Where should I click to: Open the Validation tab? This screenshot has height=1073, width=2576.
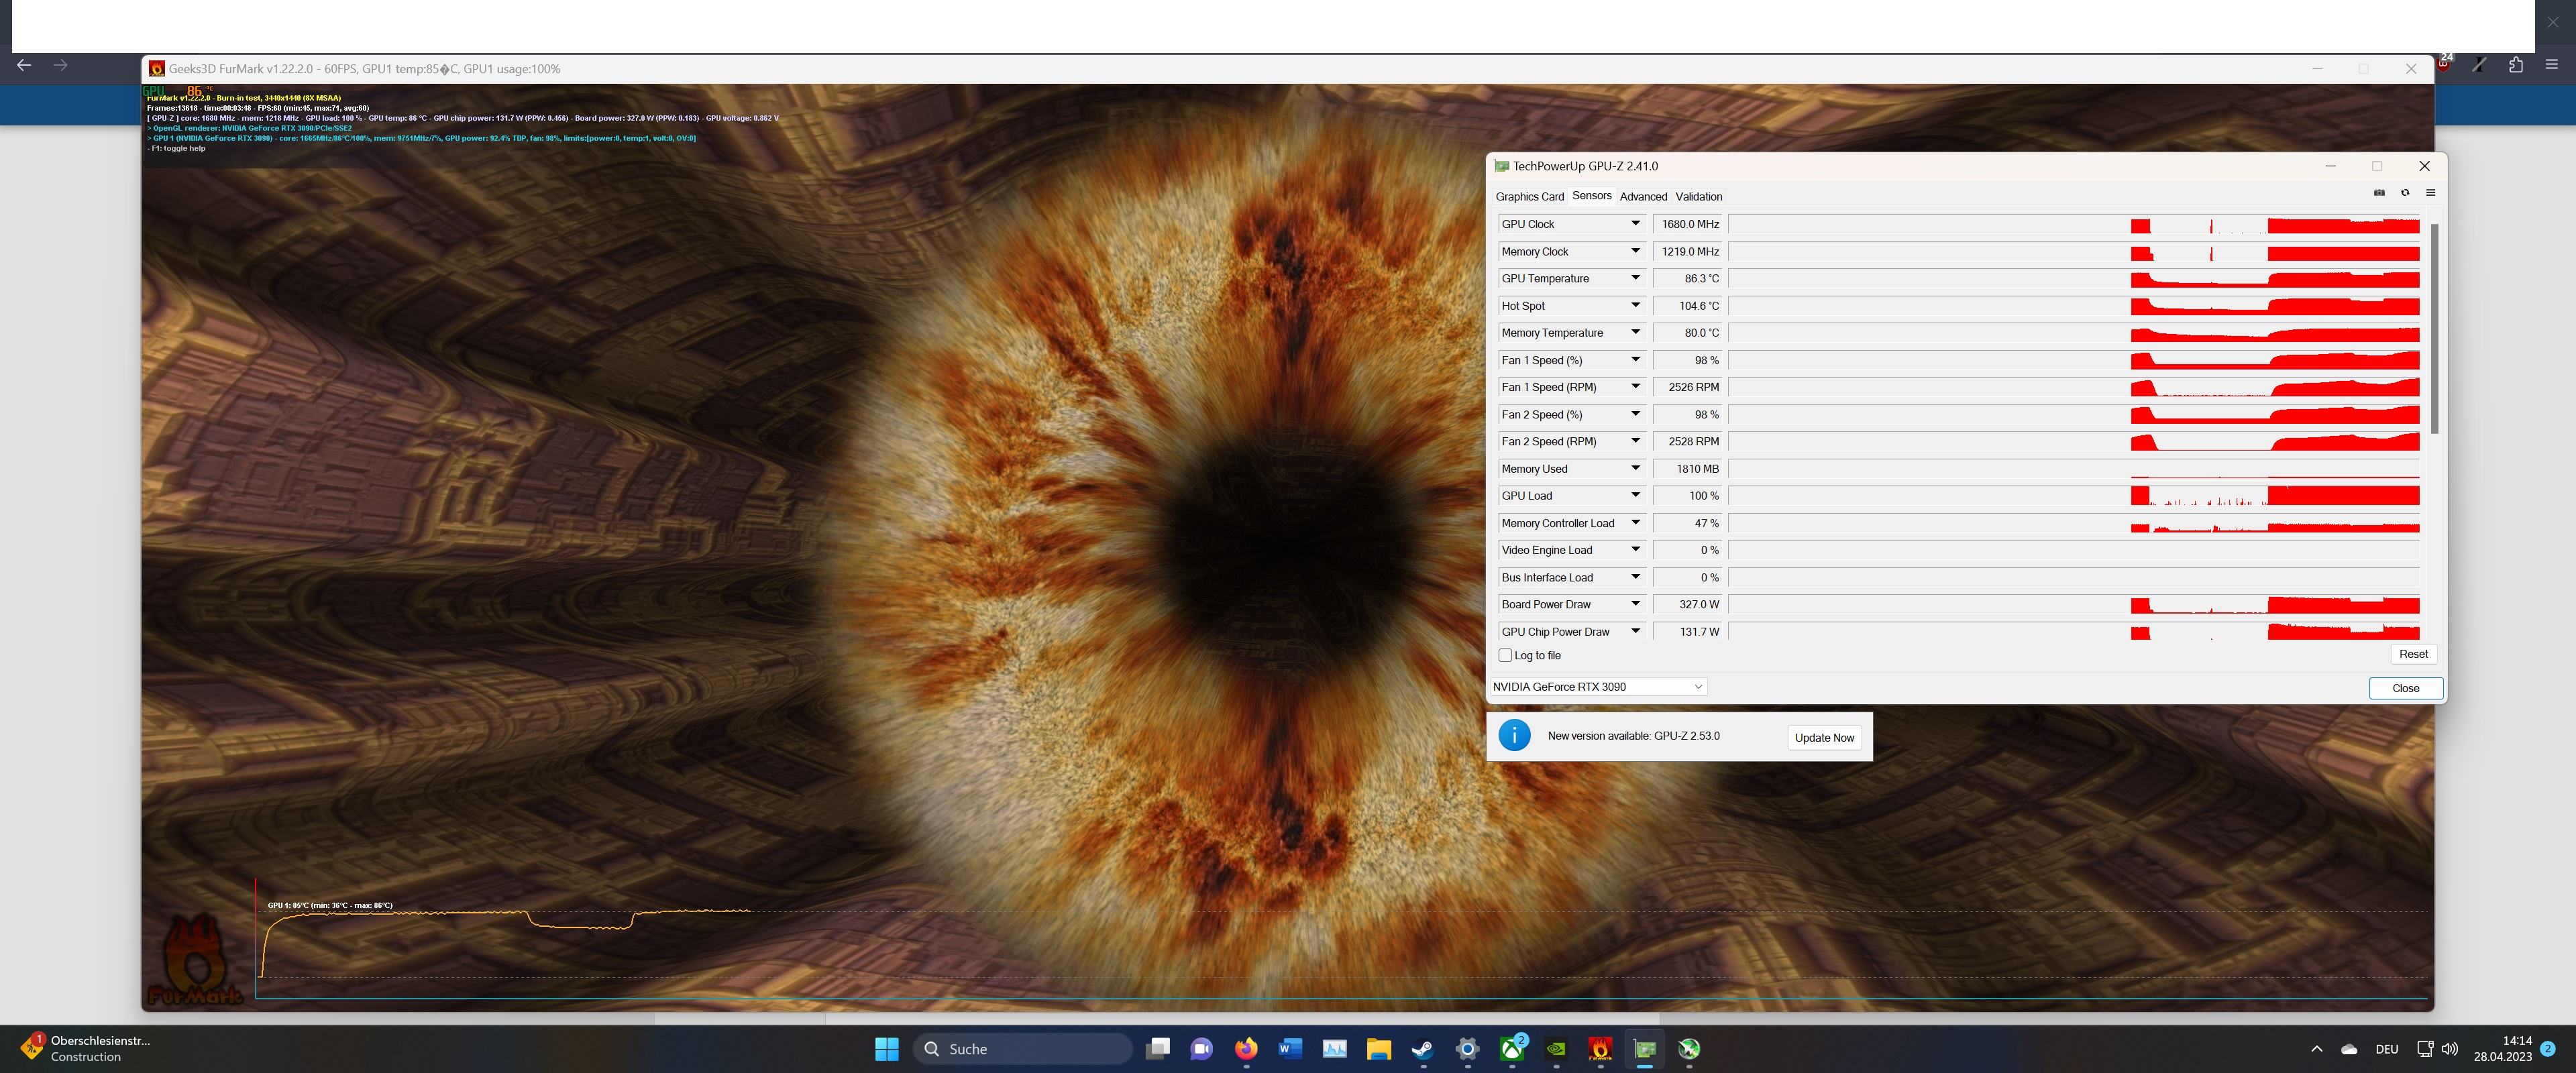[x=1698, y=197]
